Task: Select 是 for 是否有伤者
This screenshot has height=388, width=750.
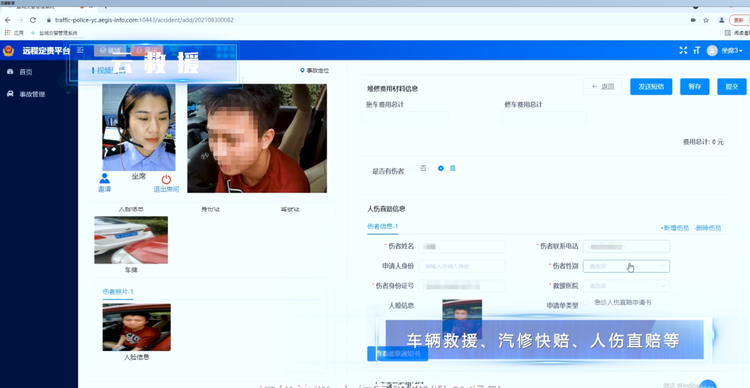Action: (441, 168)
